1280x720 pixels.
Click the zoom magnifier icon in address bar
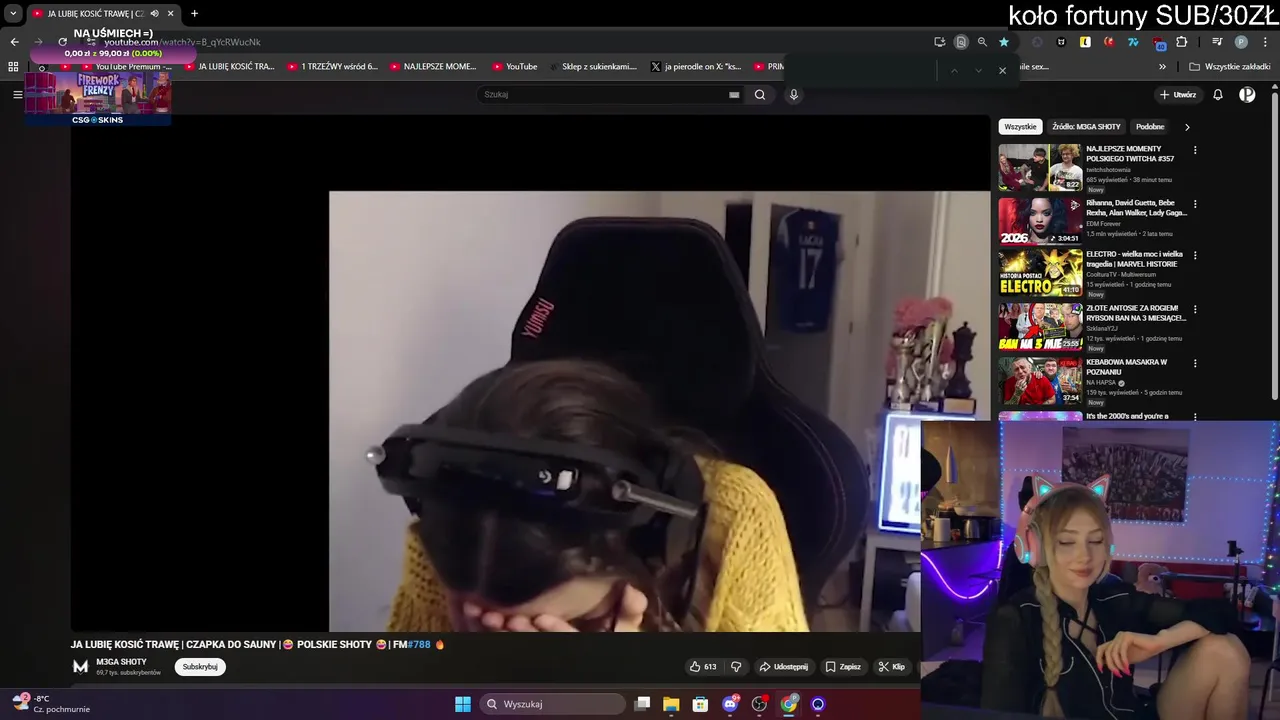pos(982,42)
